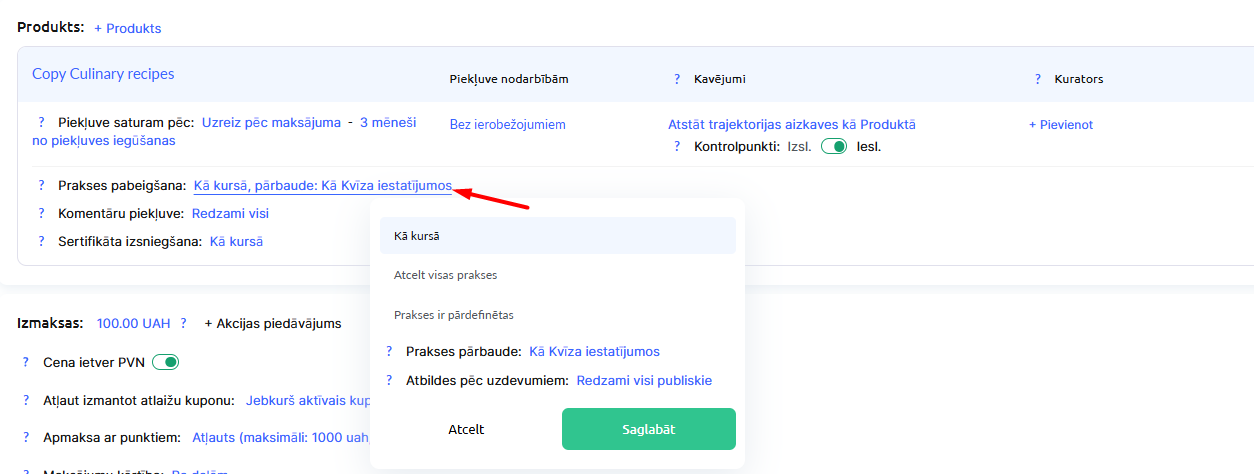Image resolution: width=1254 pixels, height=474 pixels.
Task: Click help icon next to Prakses pabeigšana
Action: pos(41,185)
